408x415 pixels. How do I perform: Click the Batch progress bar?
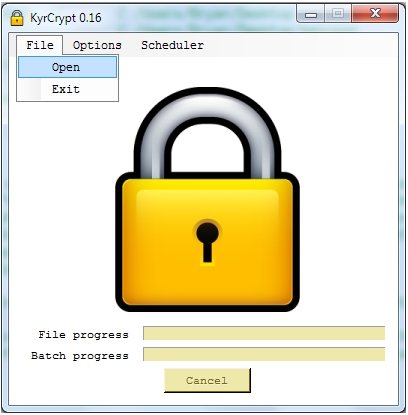point(264,354)
